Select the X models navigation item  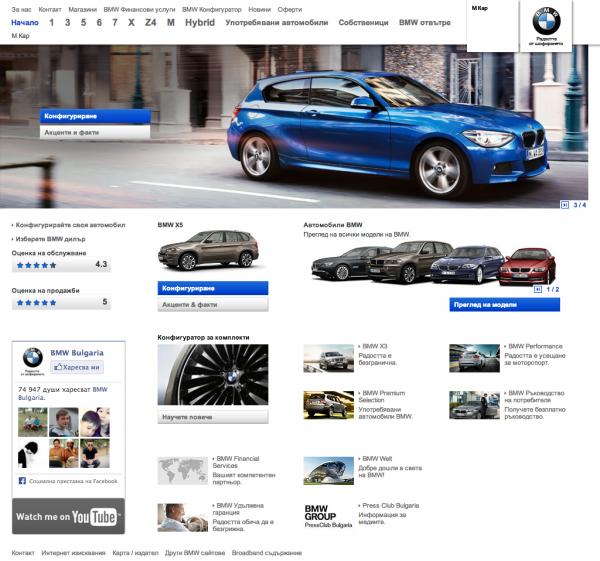coord(131,23)
